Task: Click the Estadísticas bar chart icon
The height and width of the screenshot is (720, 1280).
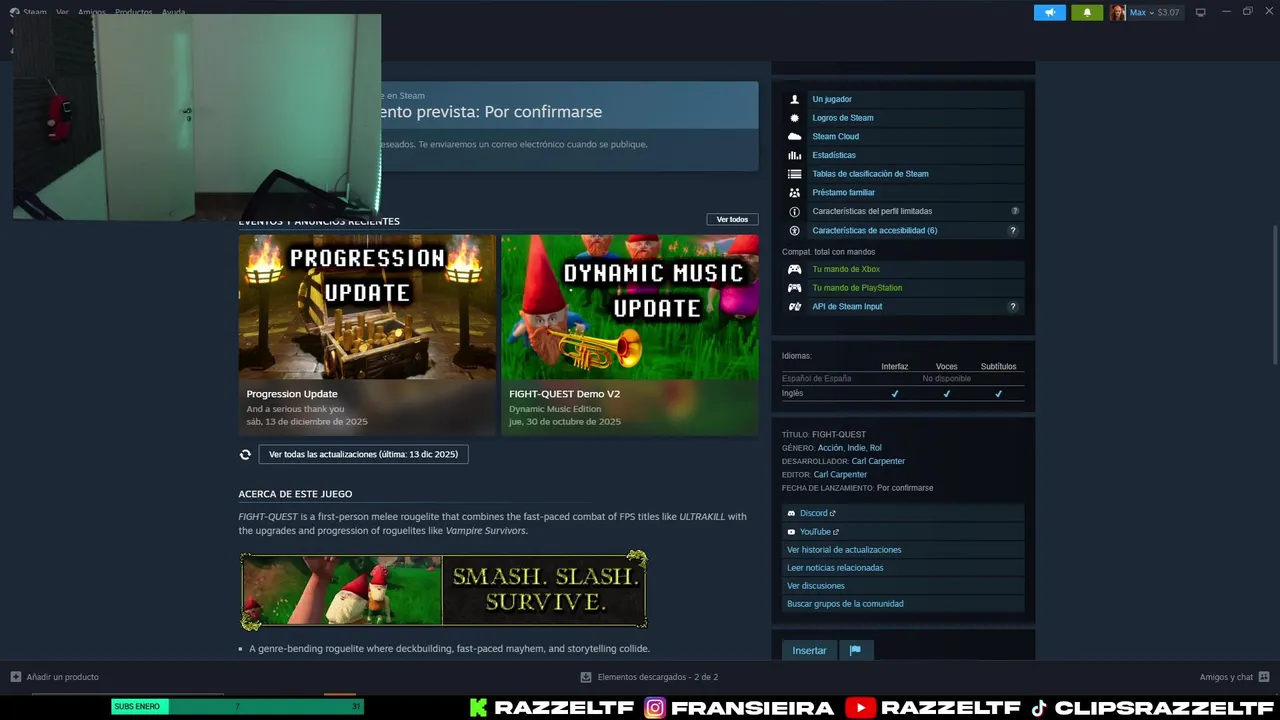Action: click(794, 155)
